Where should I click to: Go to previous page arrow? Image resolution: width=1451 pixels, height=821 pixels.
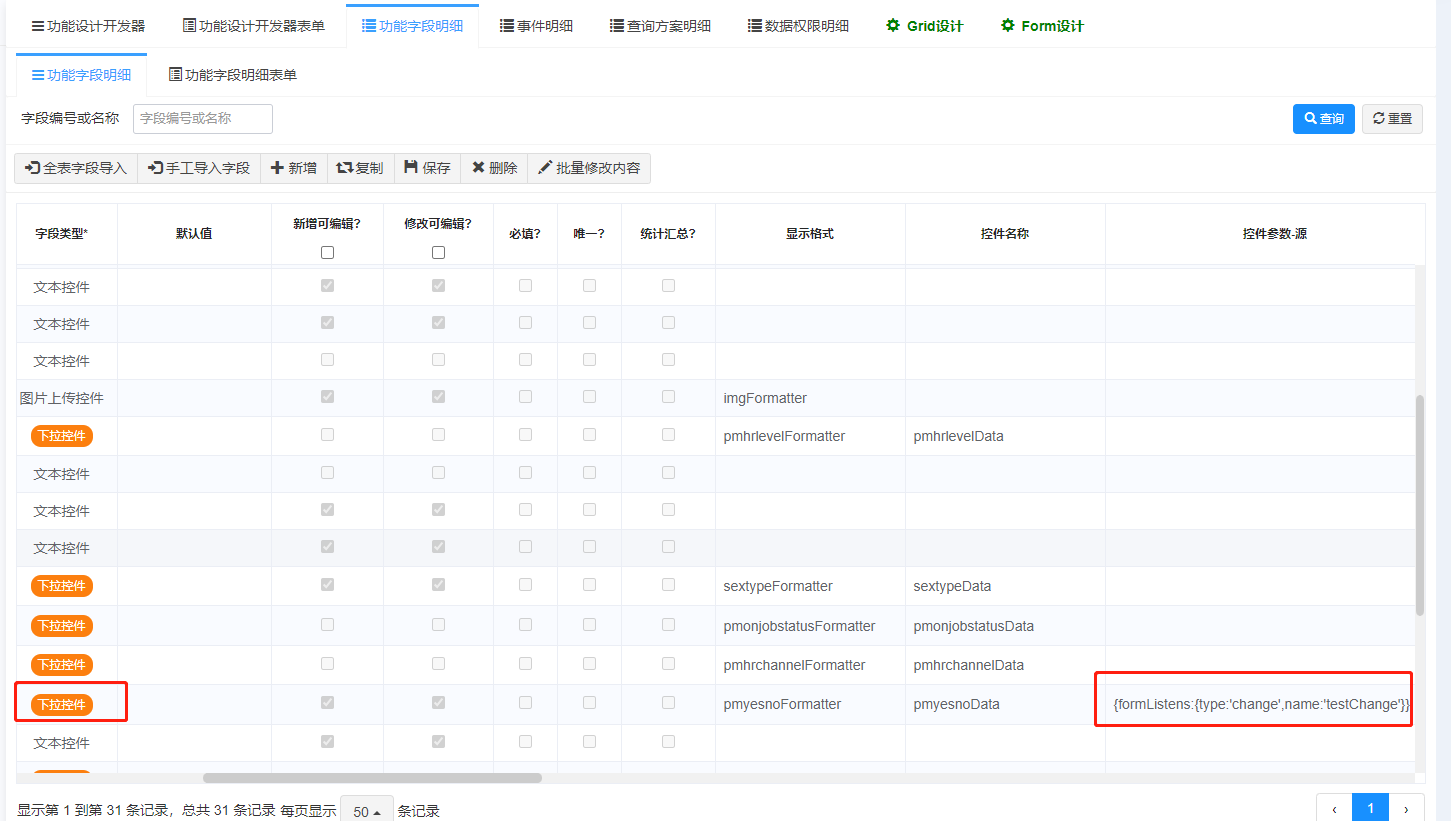tap(1335, 809)
